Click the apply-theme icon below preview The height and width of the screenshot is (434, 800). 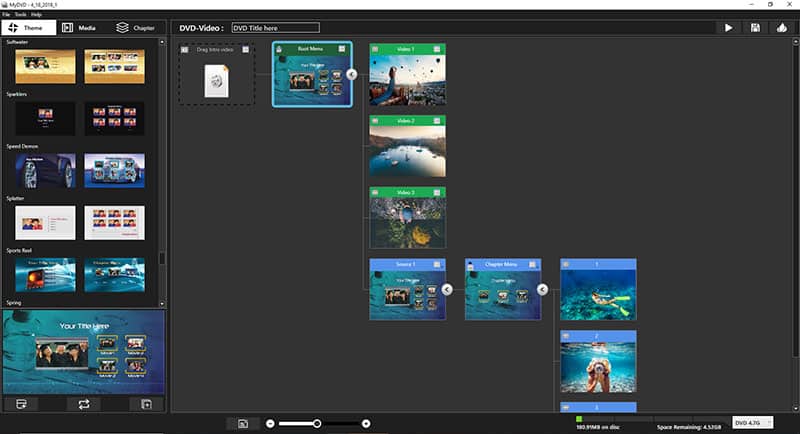21,404
